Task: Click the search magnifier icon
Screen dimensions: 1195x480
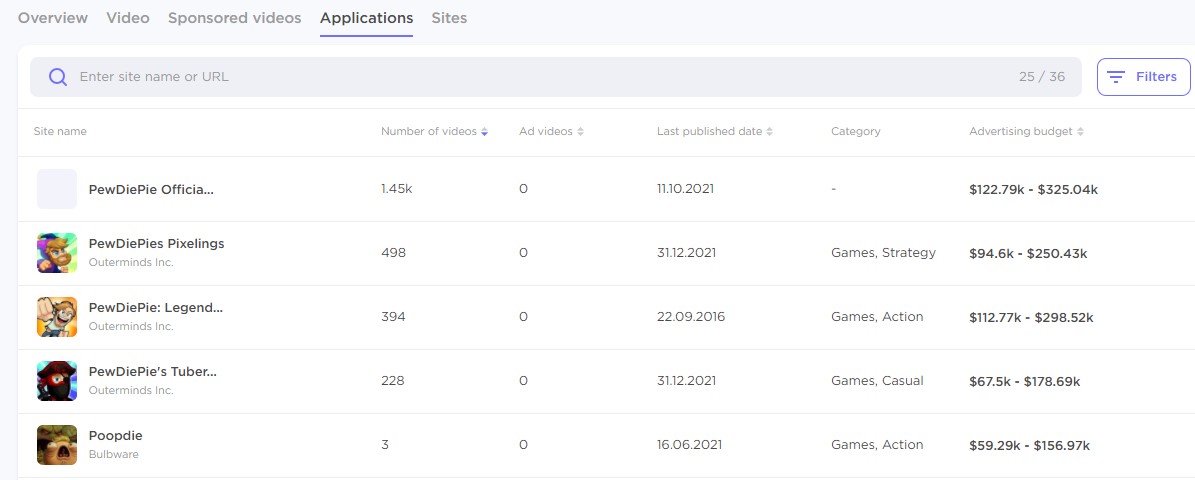Action: (58, 77)
